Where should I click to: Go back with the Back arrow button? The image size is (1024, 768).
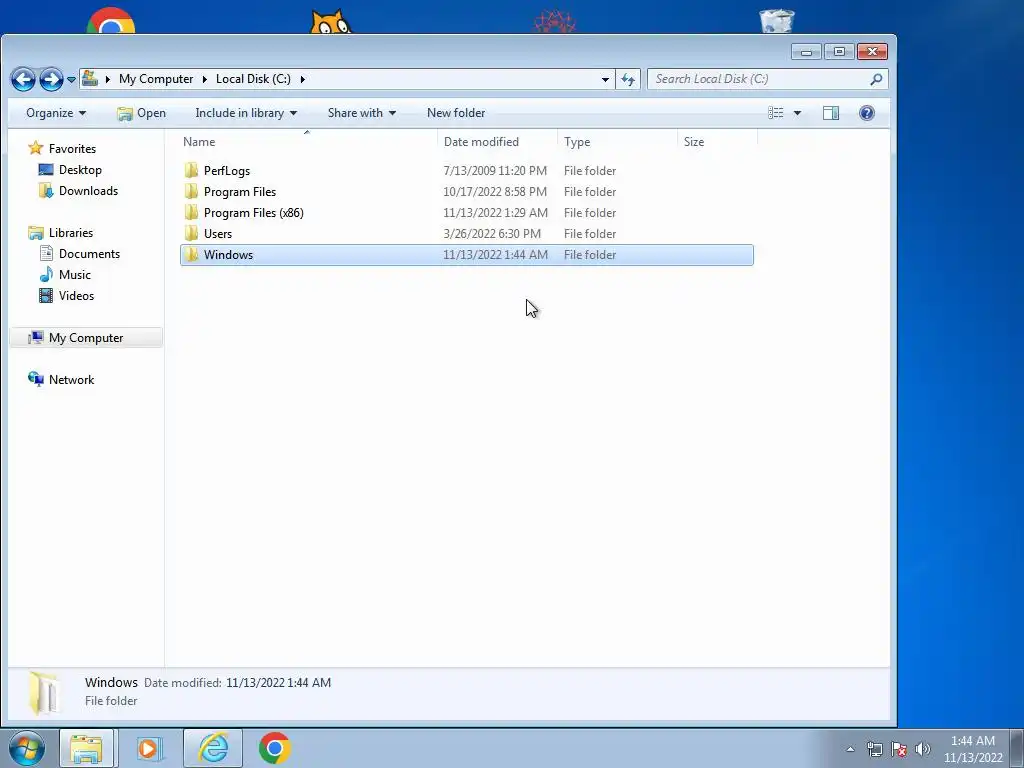[x=23, y=80]
